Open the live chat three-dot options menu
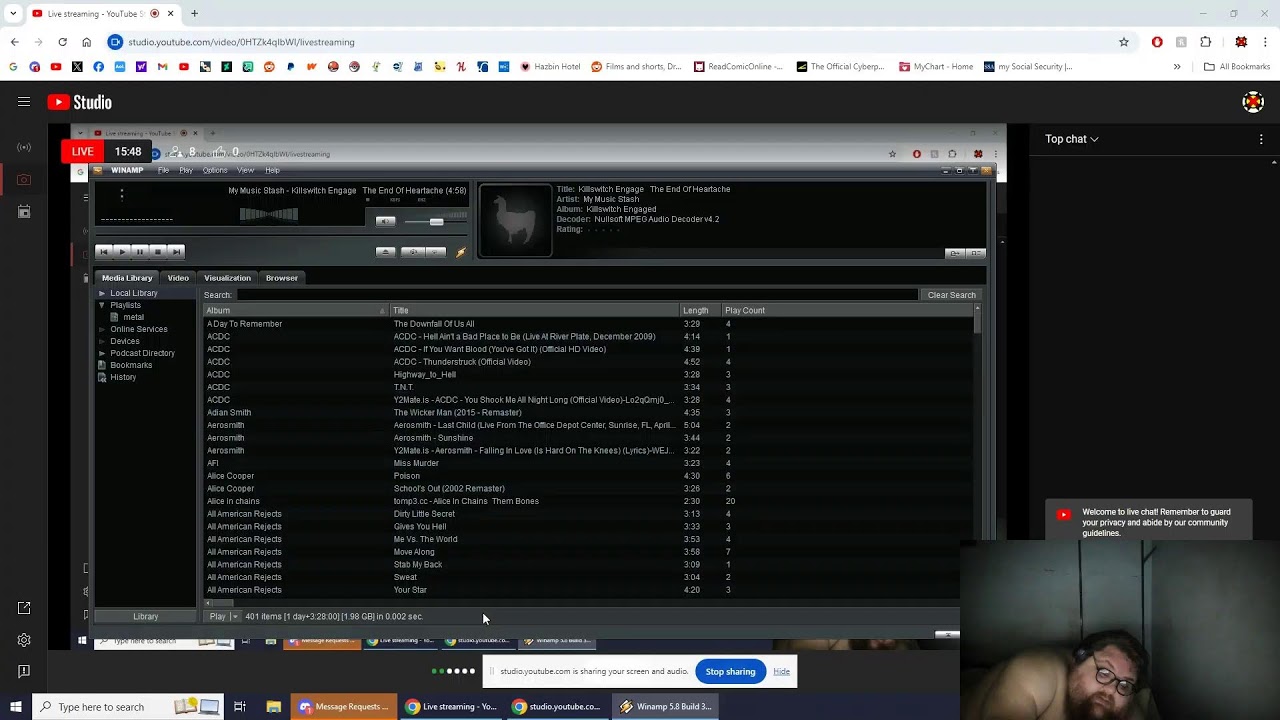The height and width of the screenshot is (720, 1280). pos(1261,140)
